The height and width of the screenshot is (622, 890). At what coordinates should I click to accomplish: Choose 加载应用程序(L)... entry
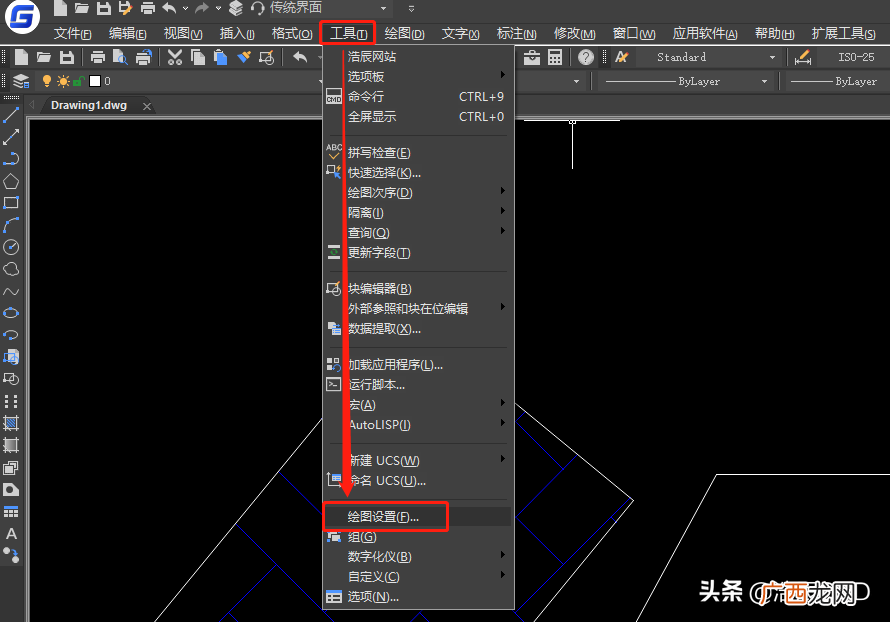(418, 364)
